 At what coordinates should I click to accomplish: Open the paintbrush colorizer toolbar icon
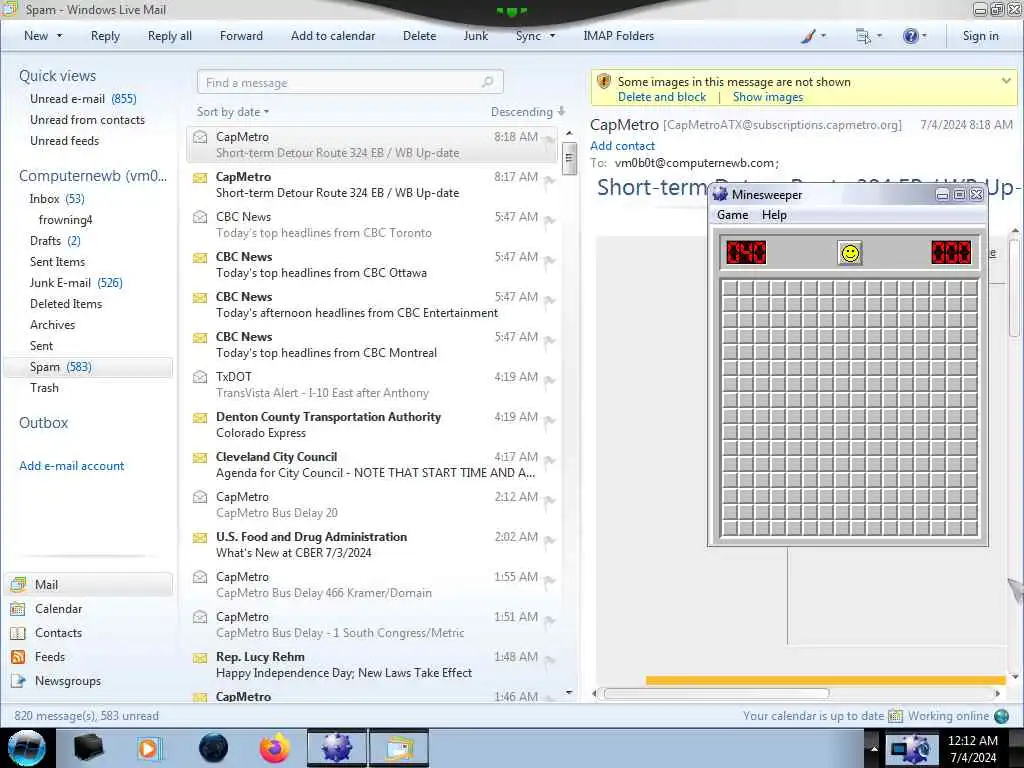point(808,37)
